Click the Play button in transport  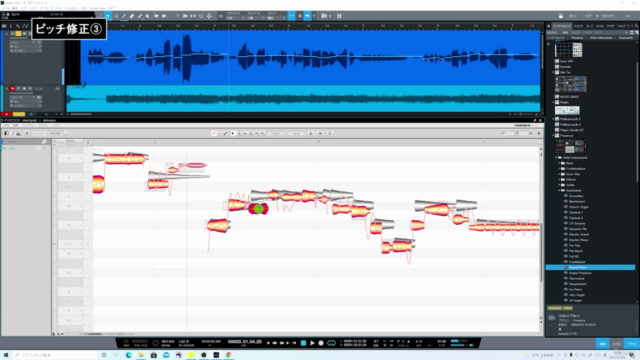[312, 343]
